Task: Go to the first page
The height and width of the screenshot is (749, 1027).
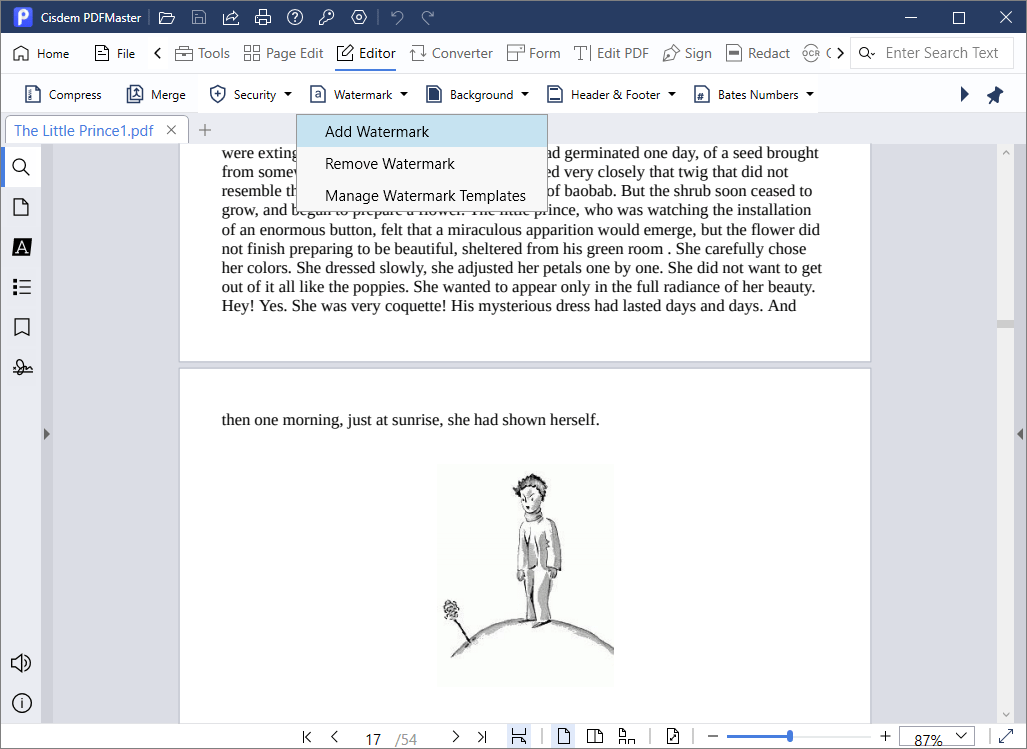Action: pos(307,737)
